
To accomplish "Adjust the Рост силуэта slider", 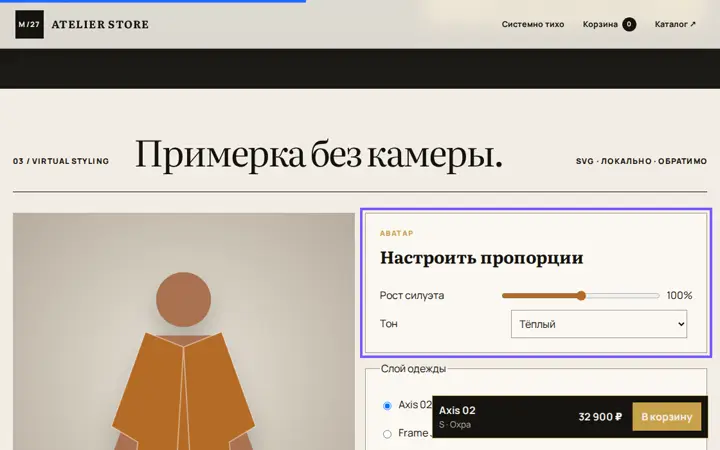I will pyautogui.click(x=580, y=296).
